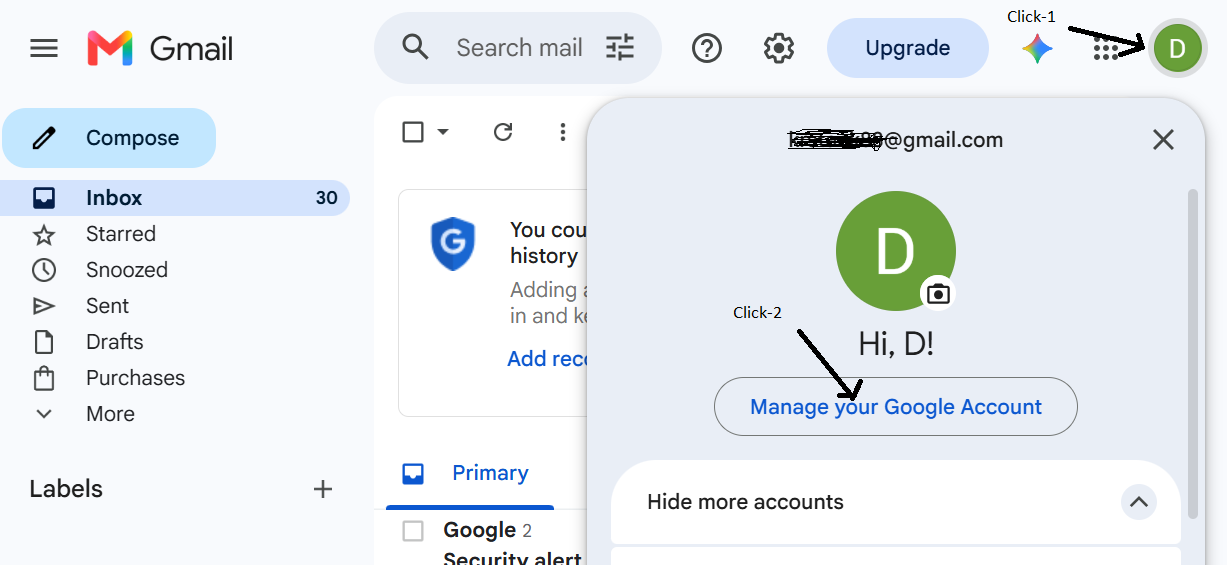Click the Hi, D! greeting

click(x=896, y=345)
